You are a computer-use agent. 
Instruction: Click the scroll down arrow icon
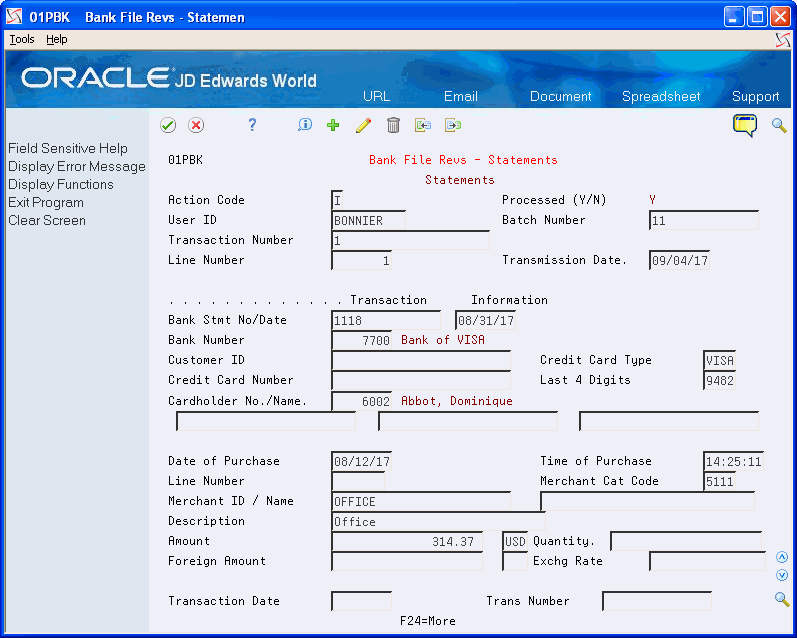782,575
